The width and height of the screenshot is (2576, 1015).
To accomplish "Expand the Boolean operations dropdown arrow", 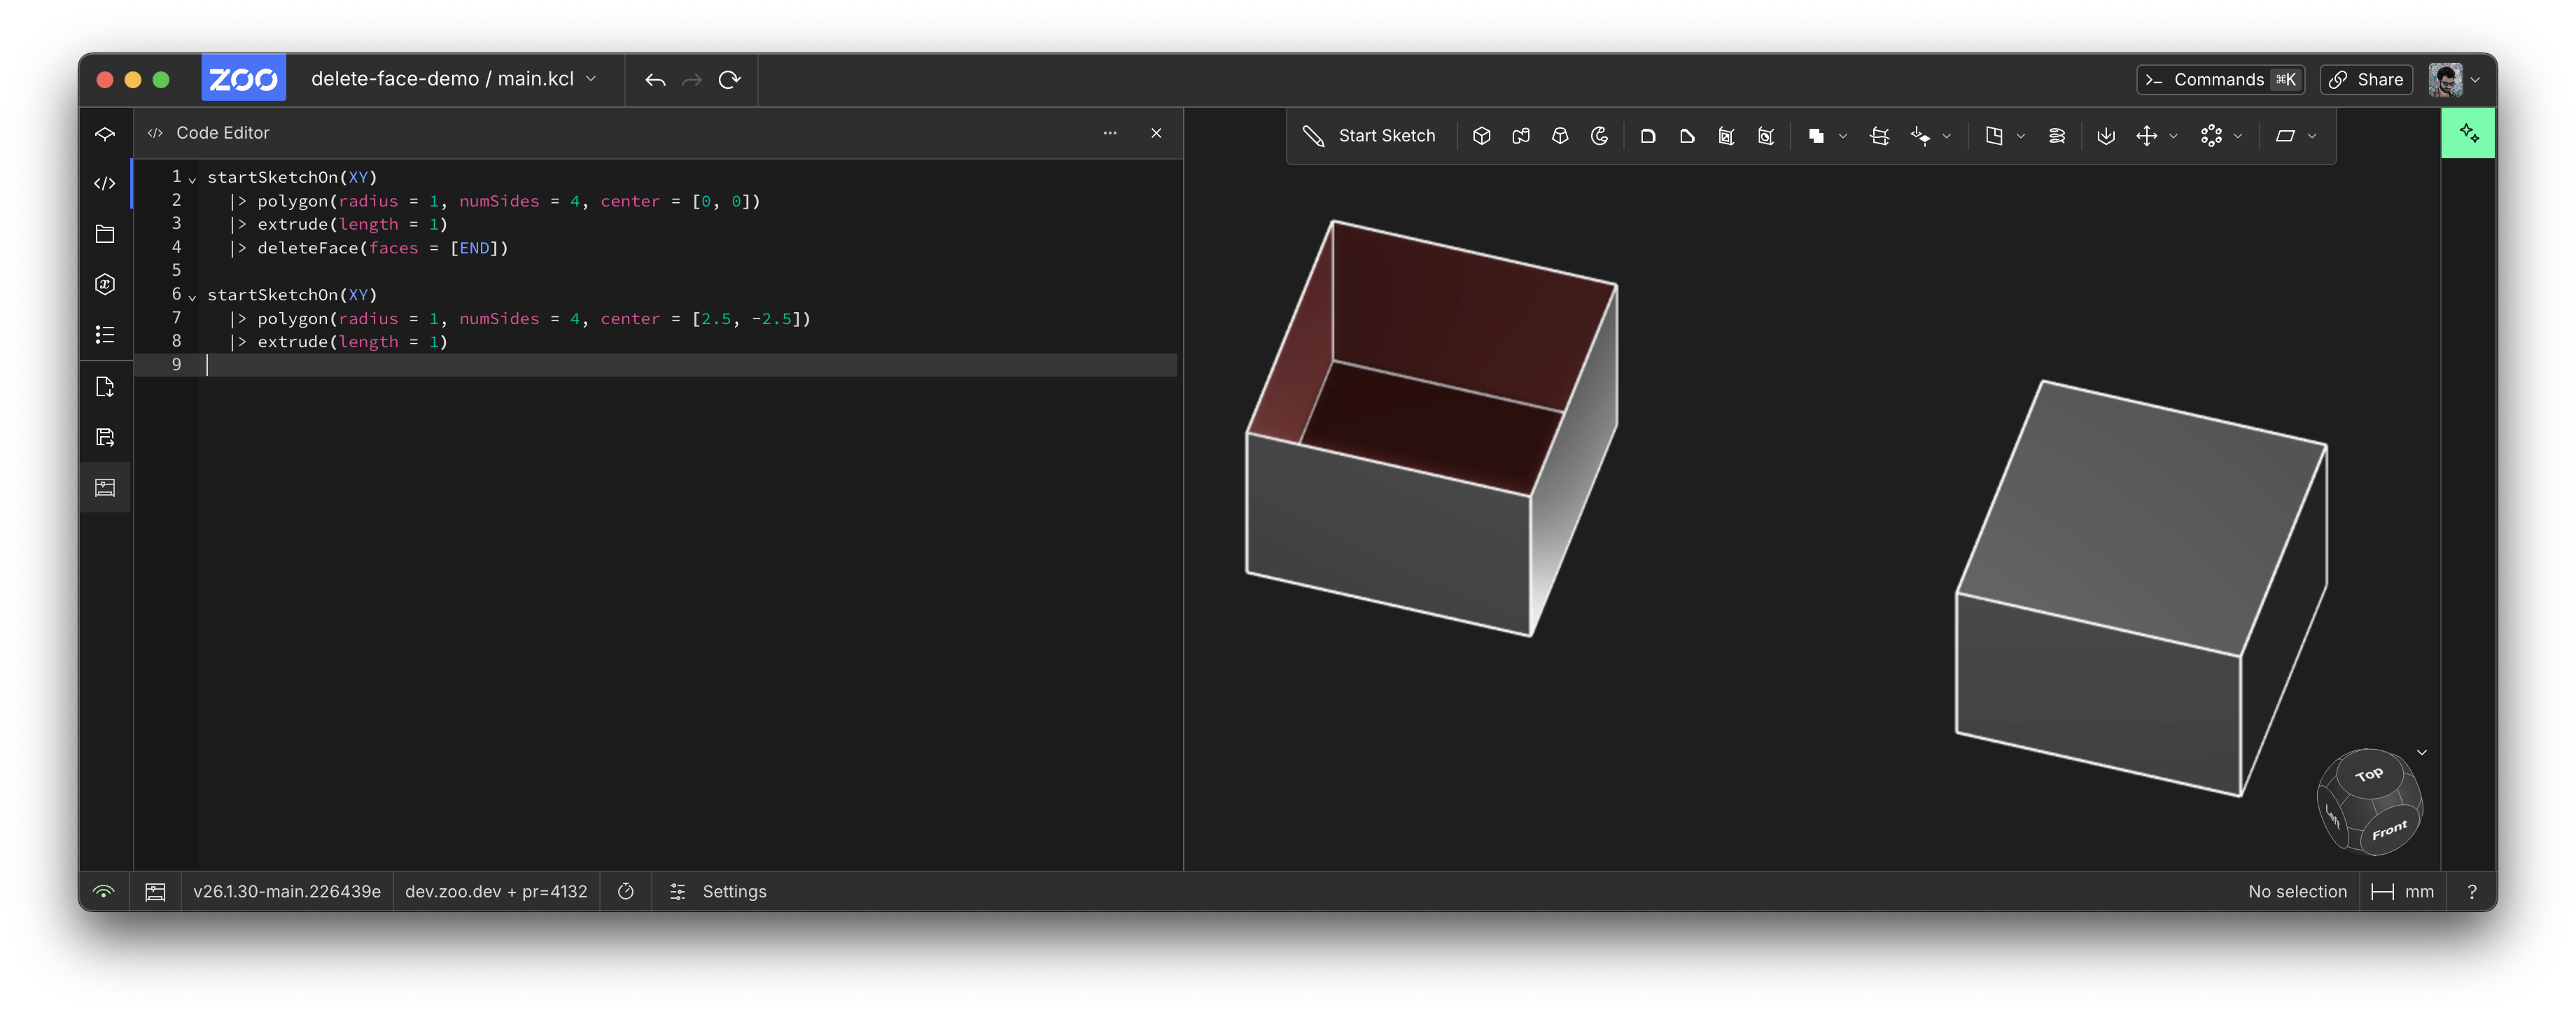I will [x=1842, y=136].
